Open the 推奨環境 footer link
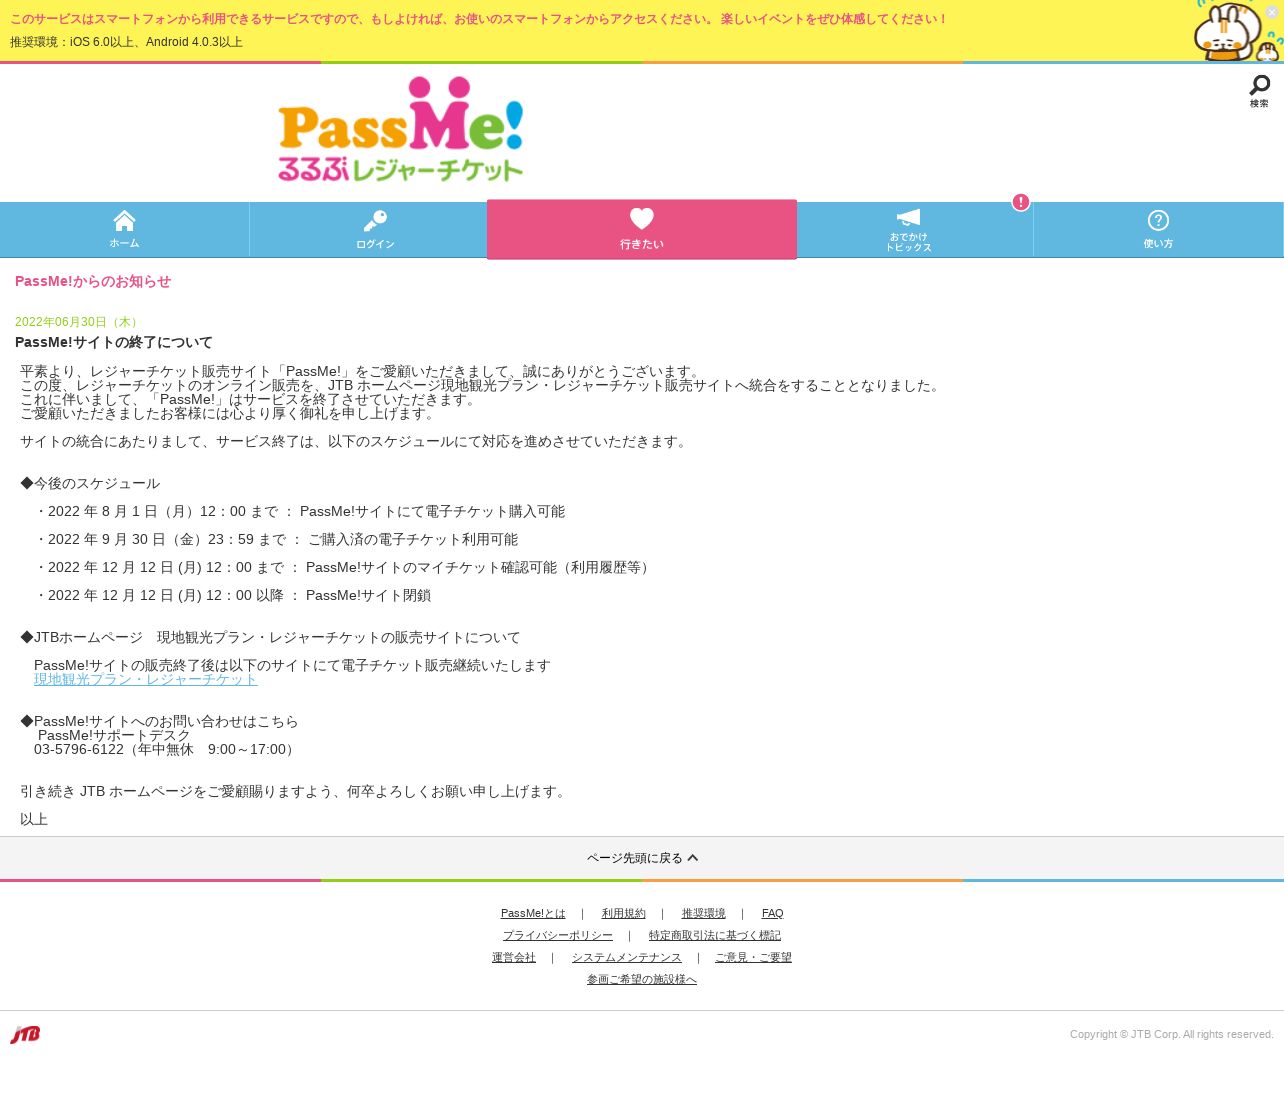Screen dimensions: 1284x1096 (704, 913)
